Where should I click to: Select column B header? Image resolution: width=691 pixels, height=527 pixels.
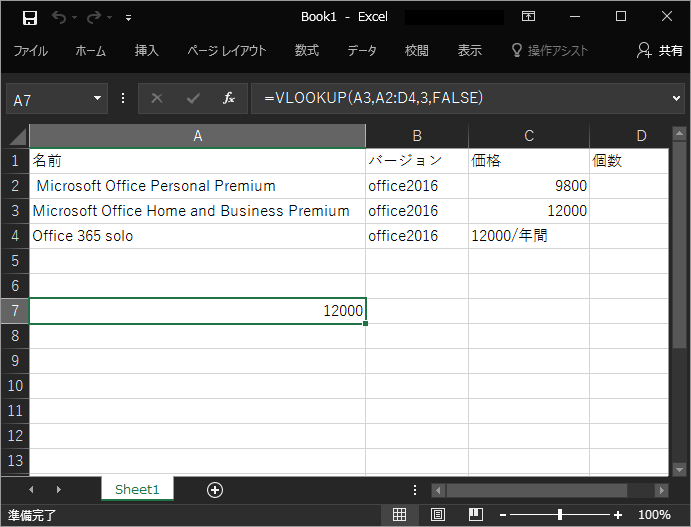[417, 136]
